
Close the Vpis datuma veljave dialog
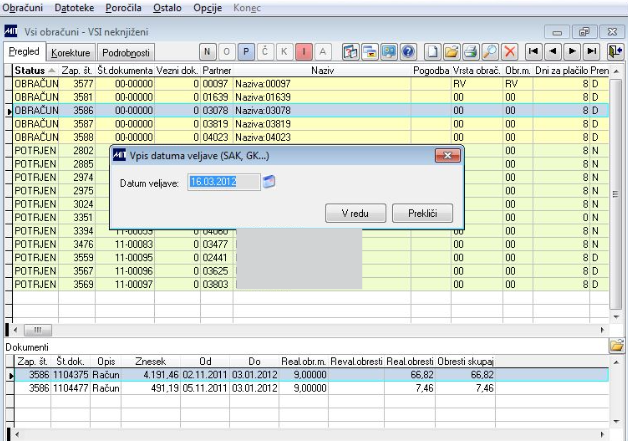coord(447,155)
